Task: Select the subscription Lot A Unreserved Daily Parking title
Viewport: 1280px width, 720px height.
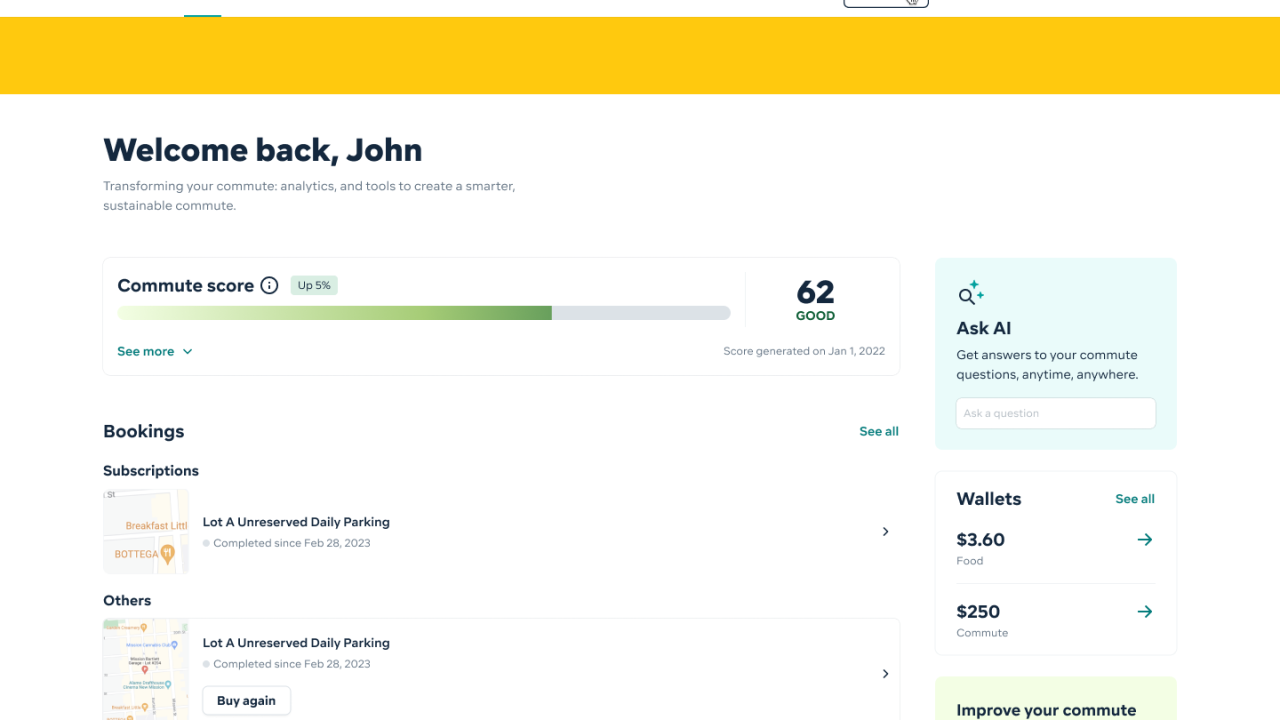Action: tap(296, 522)
